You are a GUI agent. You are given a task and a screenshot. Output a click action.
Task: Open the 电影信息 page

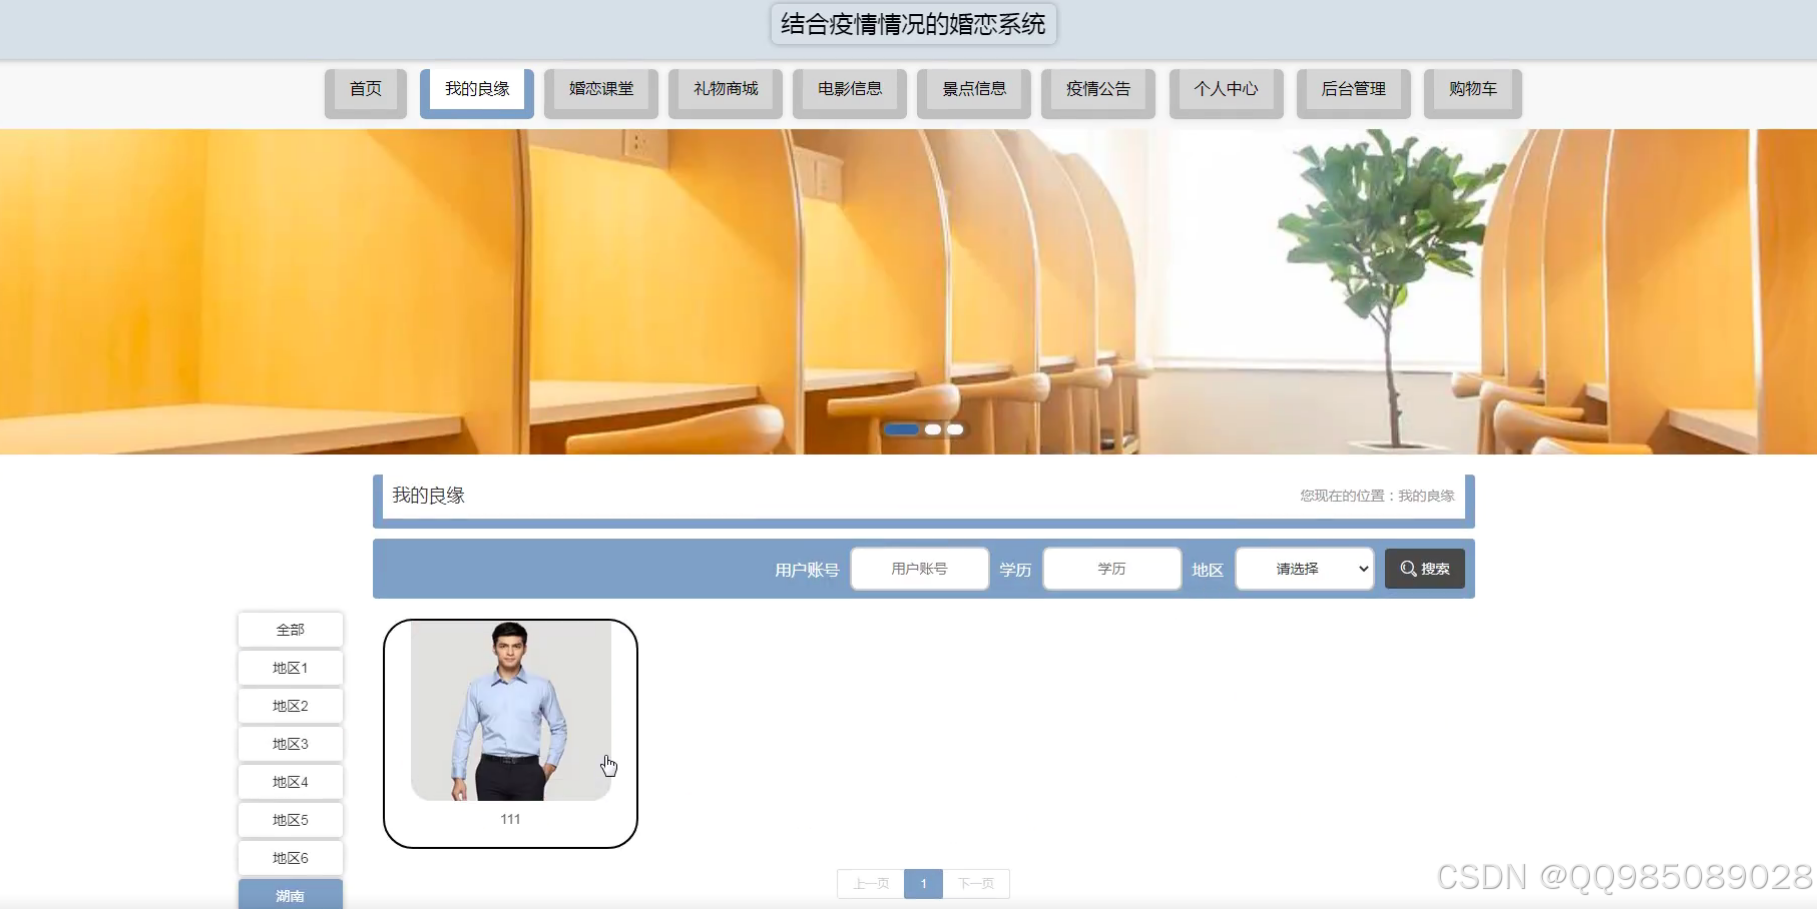[849, 89]
